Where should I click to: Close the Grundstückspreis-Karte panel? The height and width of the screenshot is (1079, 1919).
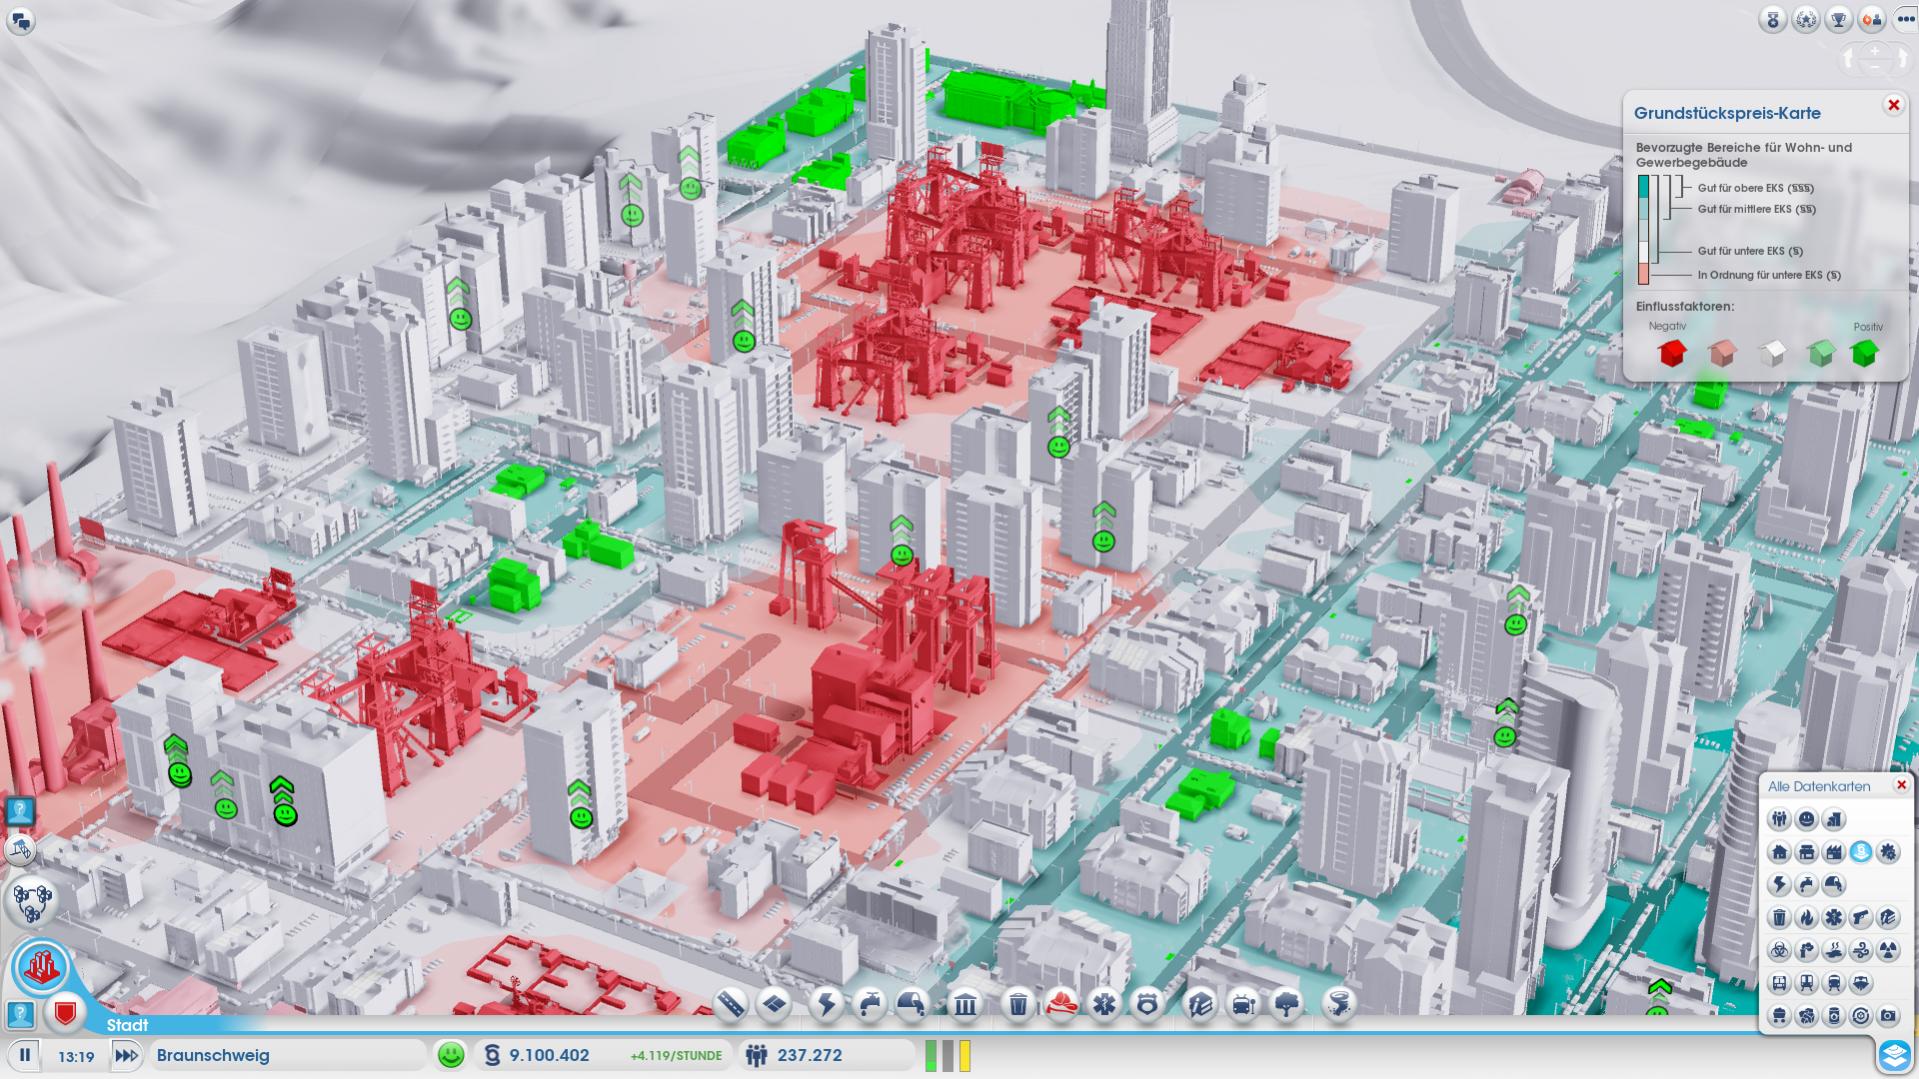coord(1893,105)
